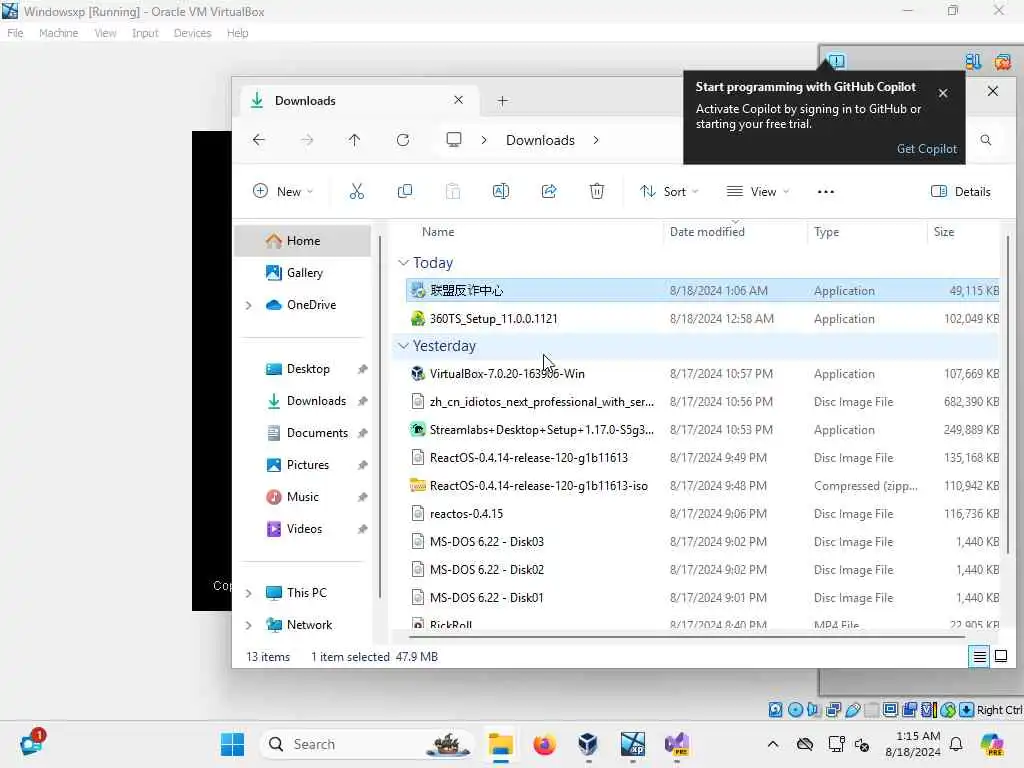The height and width of the screenshot is (768, 1024).
Task: Click the Copilot icon in taskbar corner
Action: tap(992, 744)
